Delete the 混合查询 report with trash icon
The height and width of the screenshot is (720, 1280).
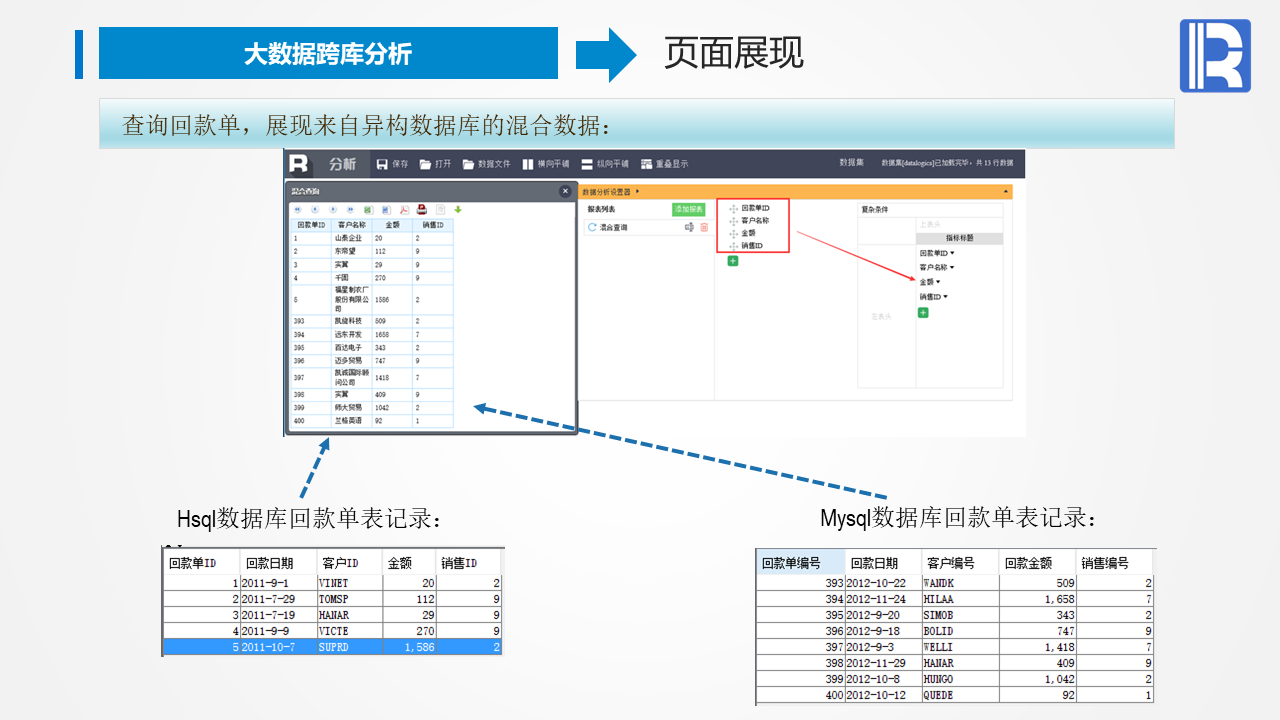click(x=704, y=228)
